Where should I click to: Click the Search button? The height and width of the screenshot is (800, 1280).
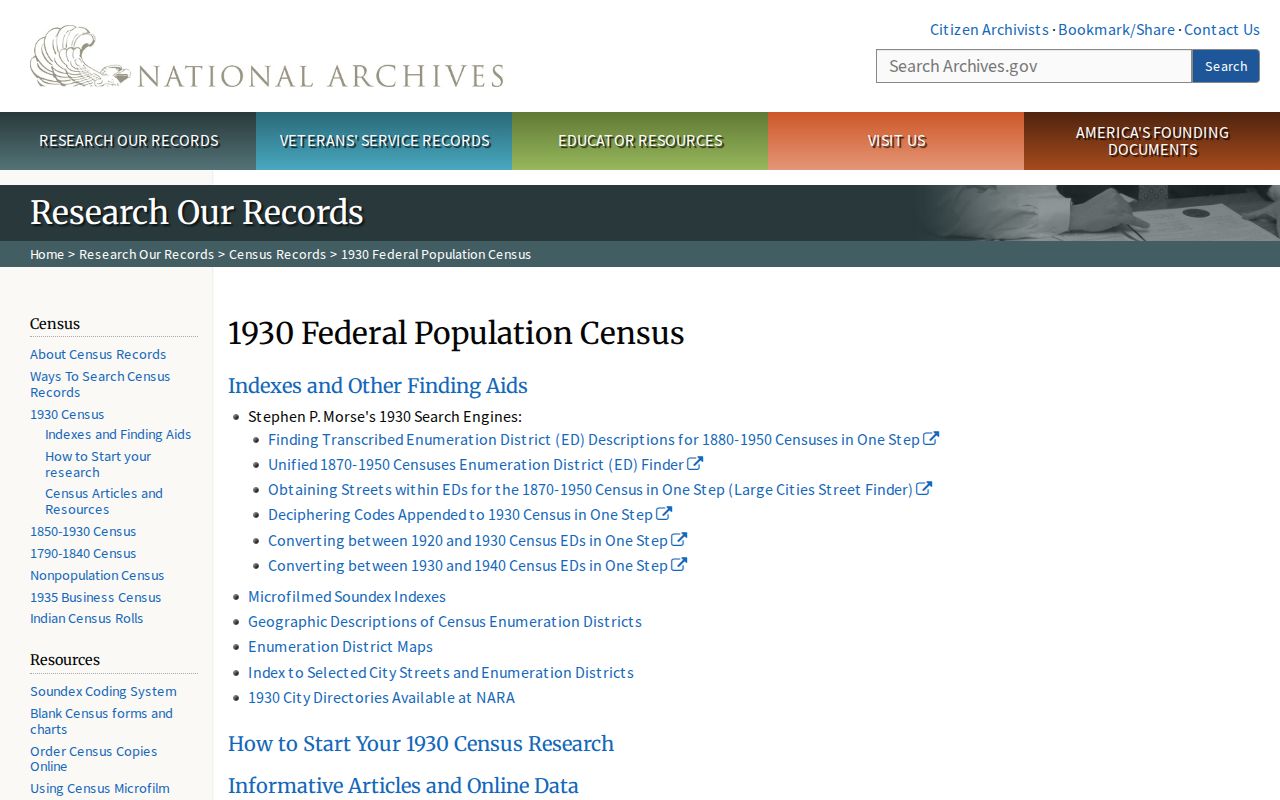(x=1226, y=66)
